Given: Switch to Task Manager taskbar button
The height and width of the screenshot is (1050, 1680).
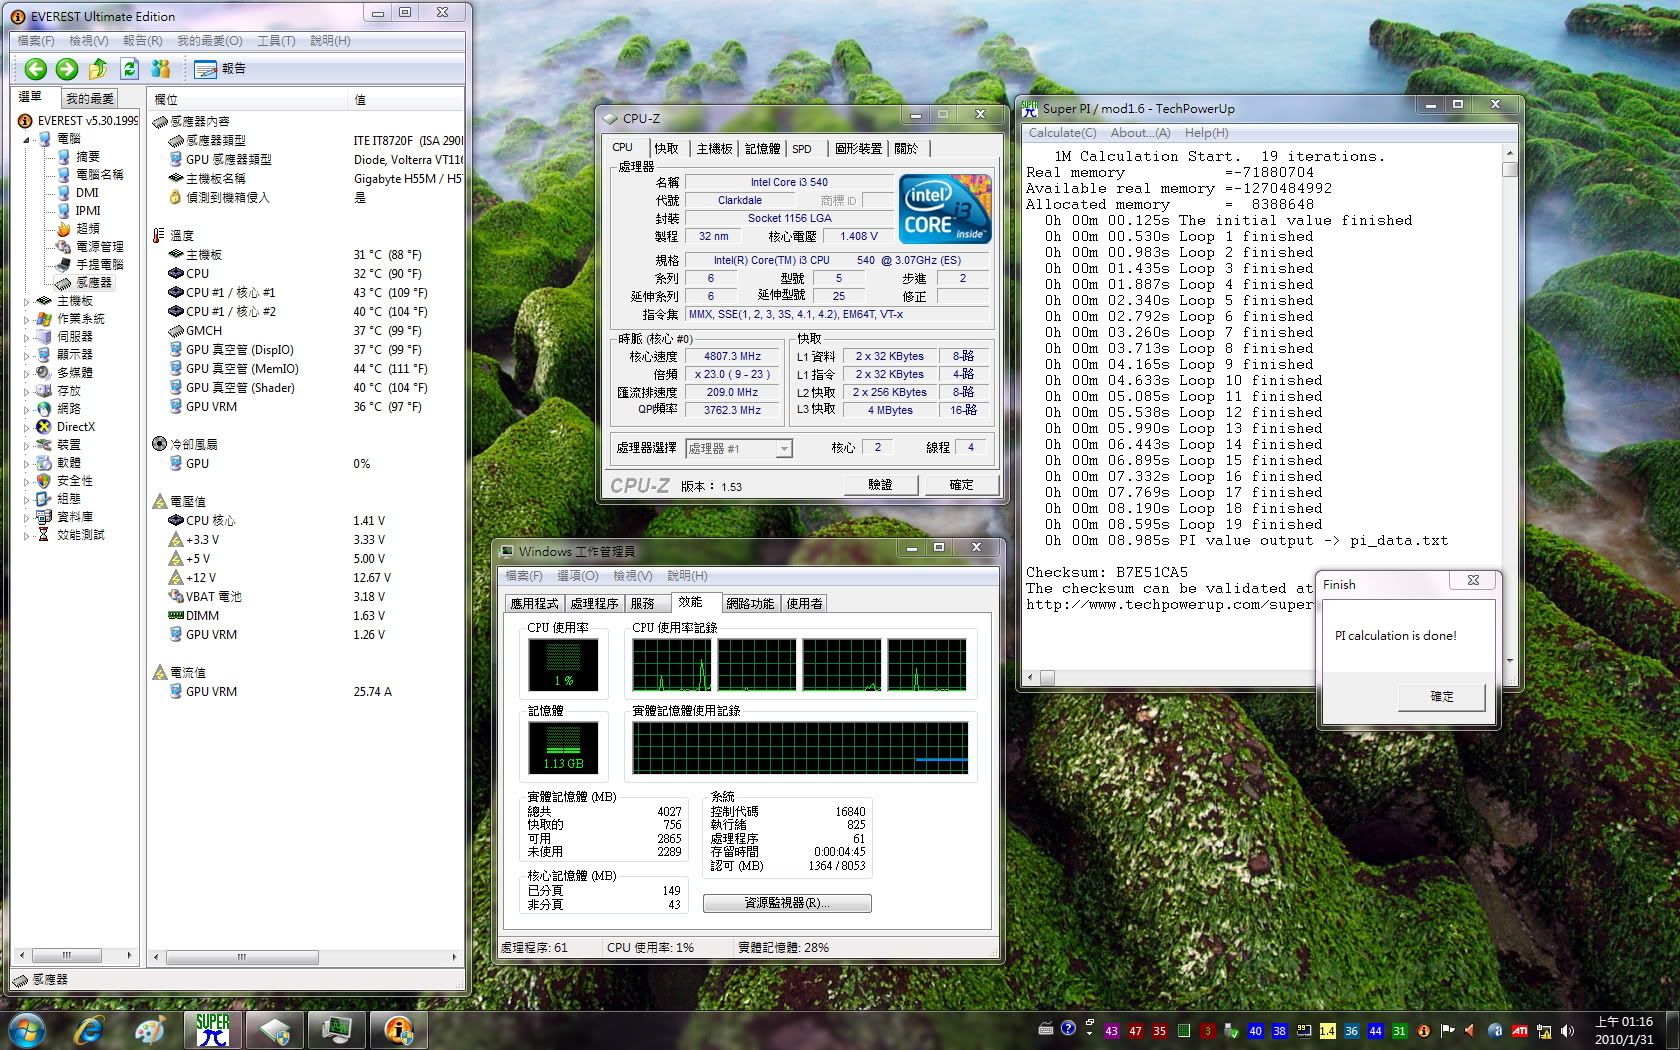Looking at the screenshot, I should point(336,1030).
